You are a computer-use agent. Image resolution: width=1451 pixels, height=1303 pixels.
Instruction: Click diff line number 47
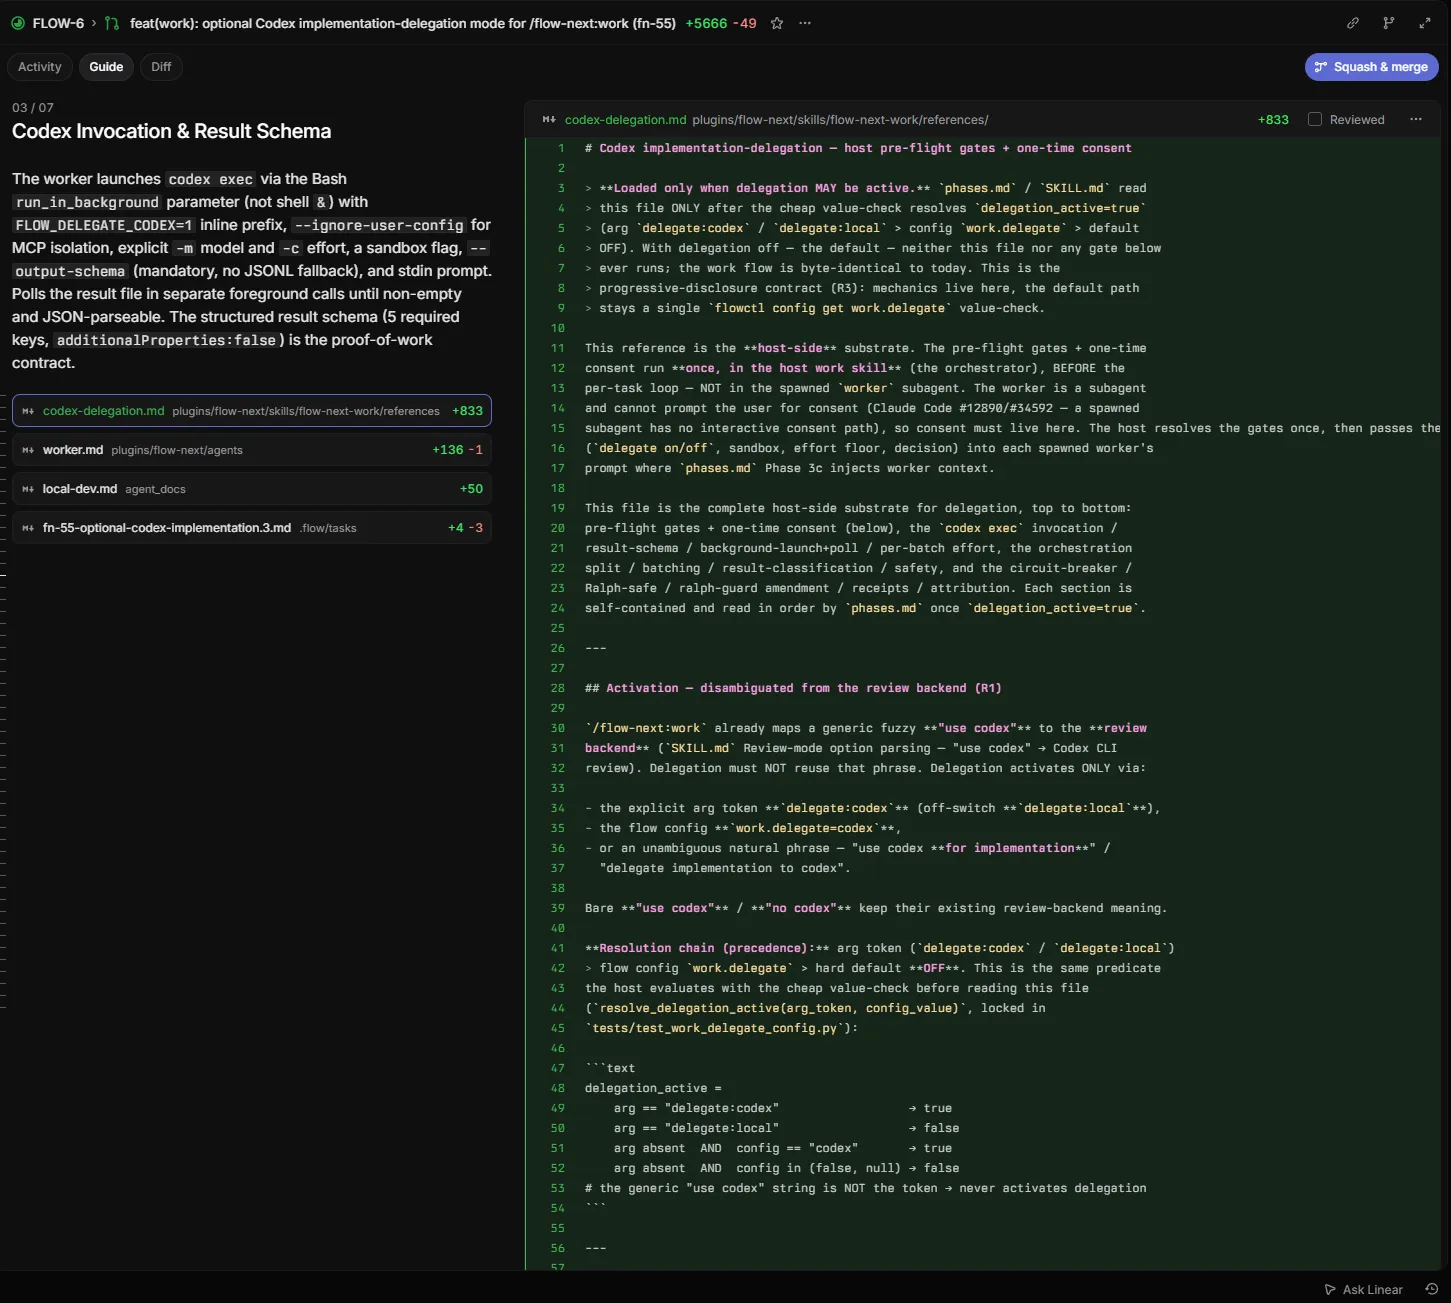click(558, 1068)
